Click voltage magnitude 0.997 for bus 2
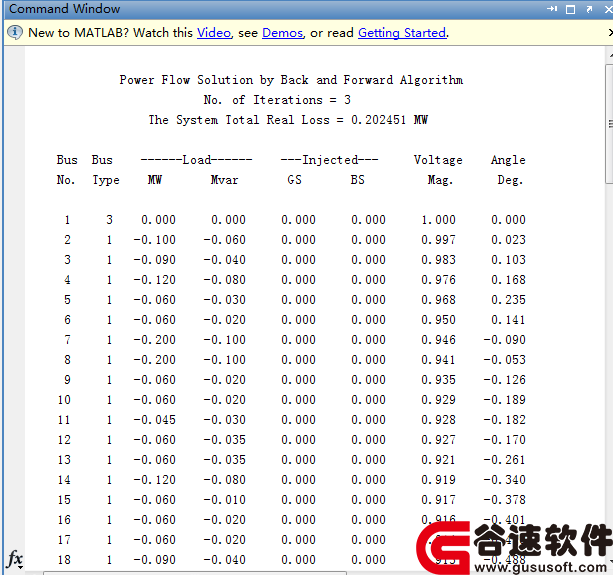Viewport: 613px width, 575px height. 438,240
